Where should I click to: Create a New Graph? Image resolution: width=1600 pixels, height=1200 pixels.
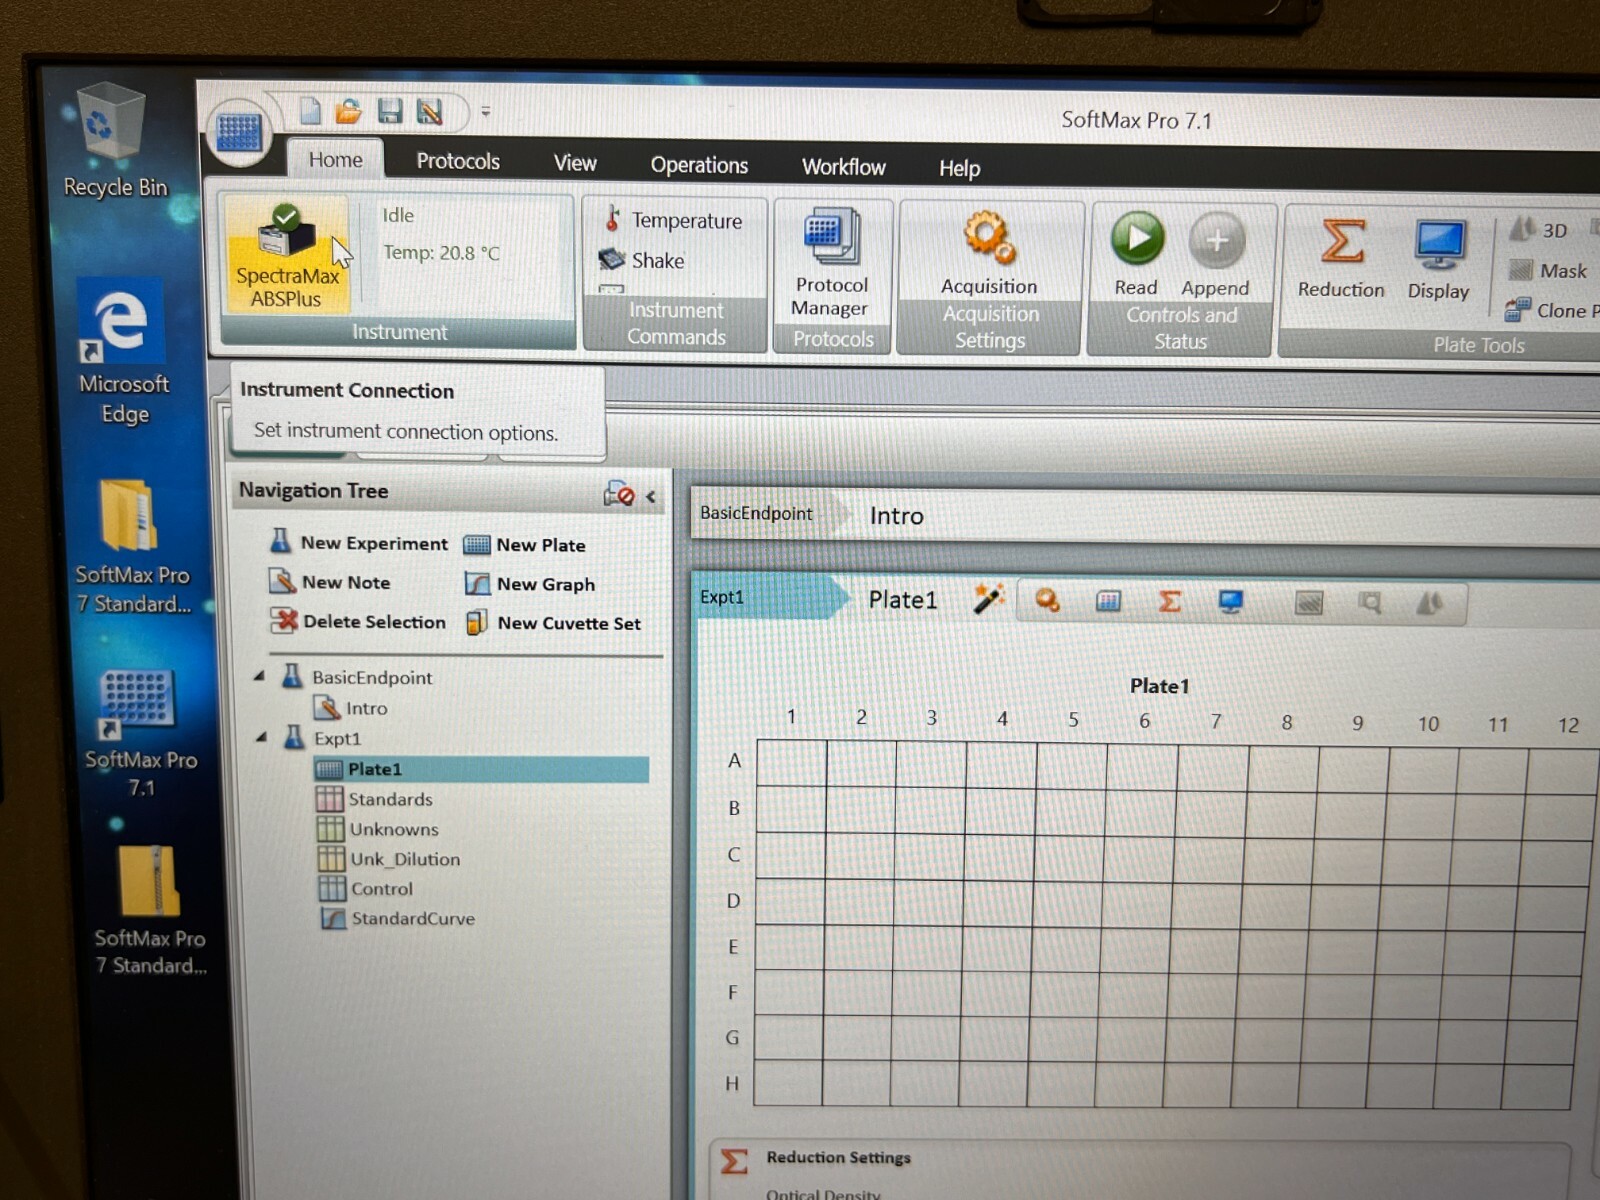point(530,584)
